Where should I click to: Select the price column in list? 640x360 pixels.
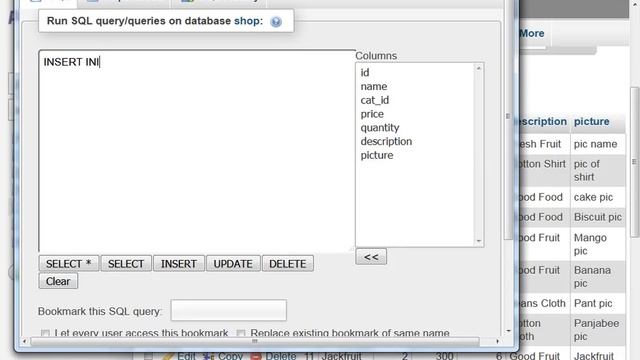pyautogui.click(x=372, y=114)
